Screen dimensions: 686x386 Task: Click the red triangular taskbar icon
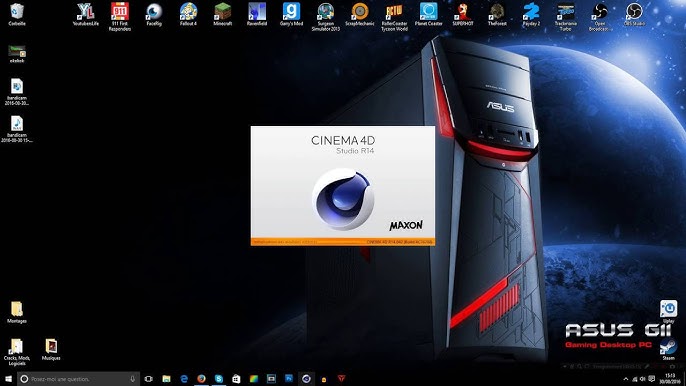(x=341, y=379)
